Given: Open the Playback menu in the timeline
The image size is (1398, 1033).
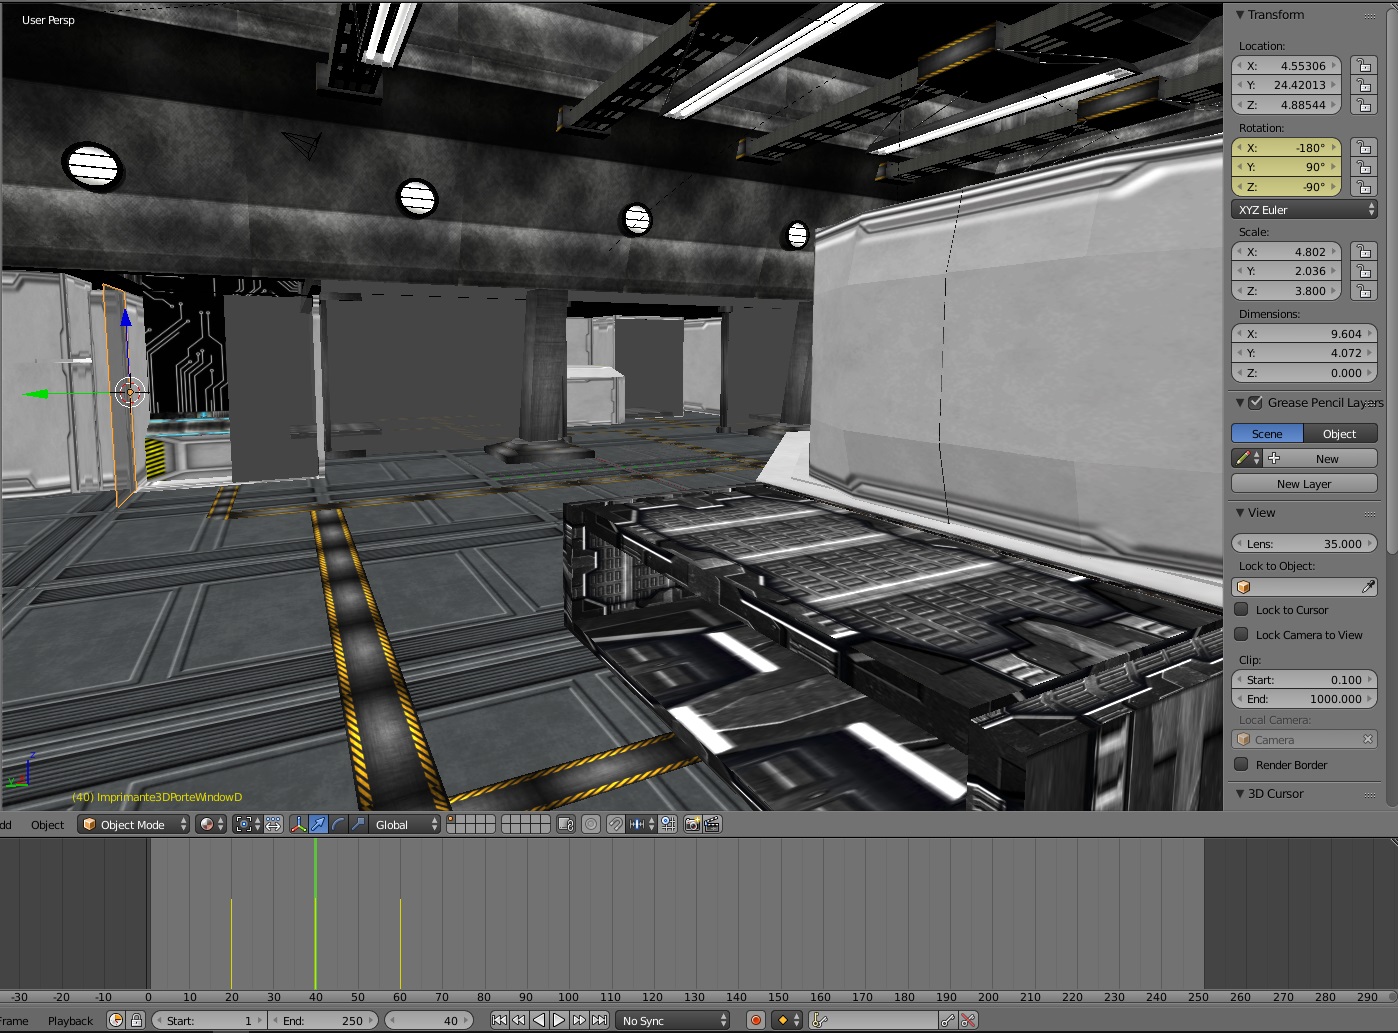Looking at the screenshot, I should (x=70, y=1021).
